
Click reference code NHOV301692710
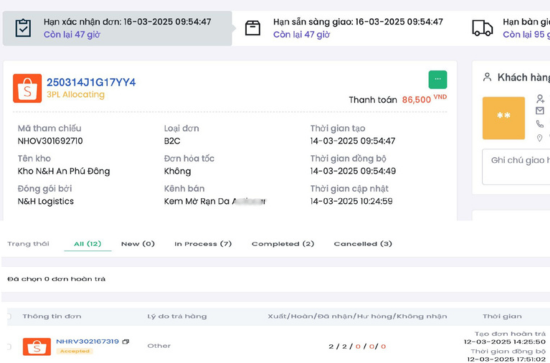50,141
